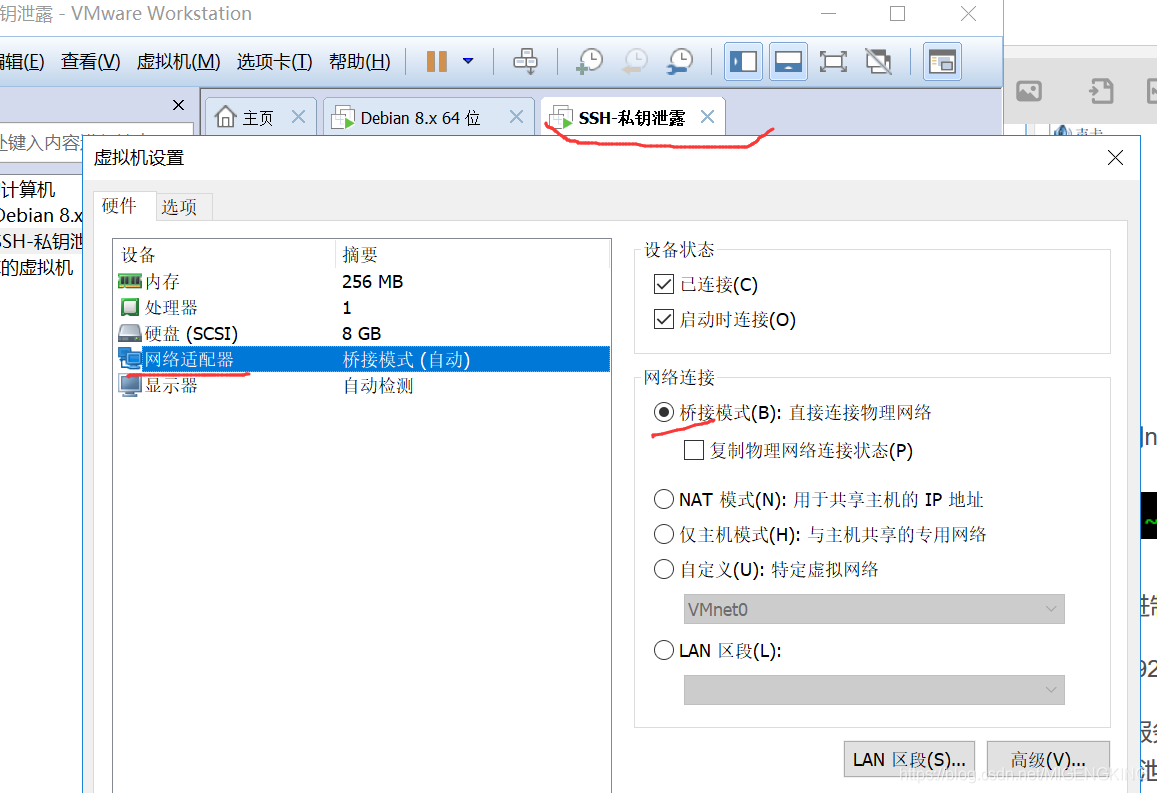Click the monitor icon beside 显示器
The width and height of the screenshot is (1157, 793).
[129, 386]
